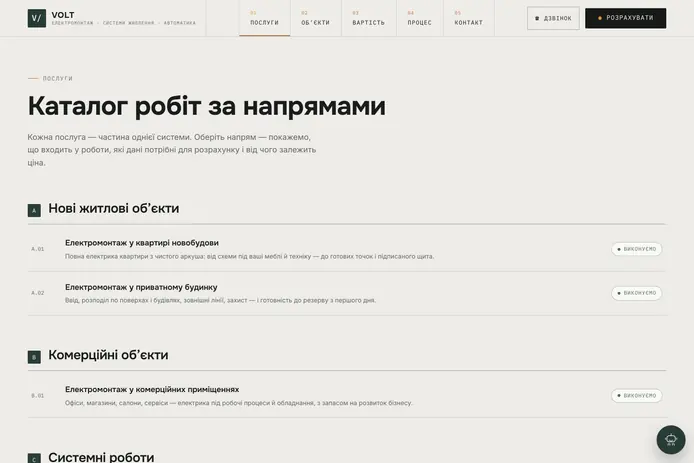Click the Дзвінок call button

pos(553,18)
